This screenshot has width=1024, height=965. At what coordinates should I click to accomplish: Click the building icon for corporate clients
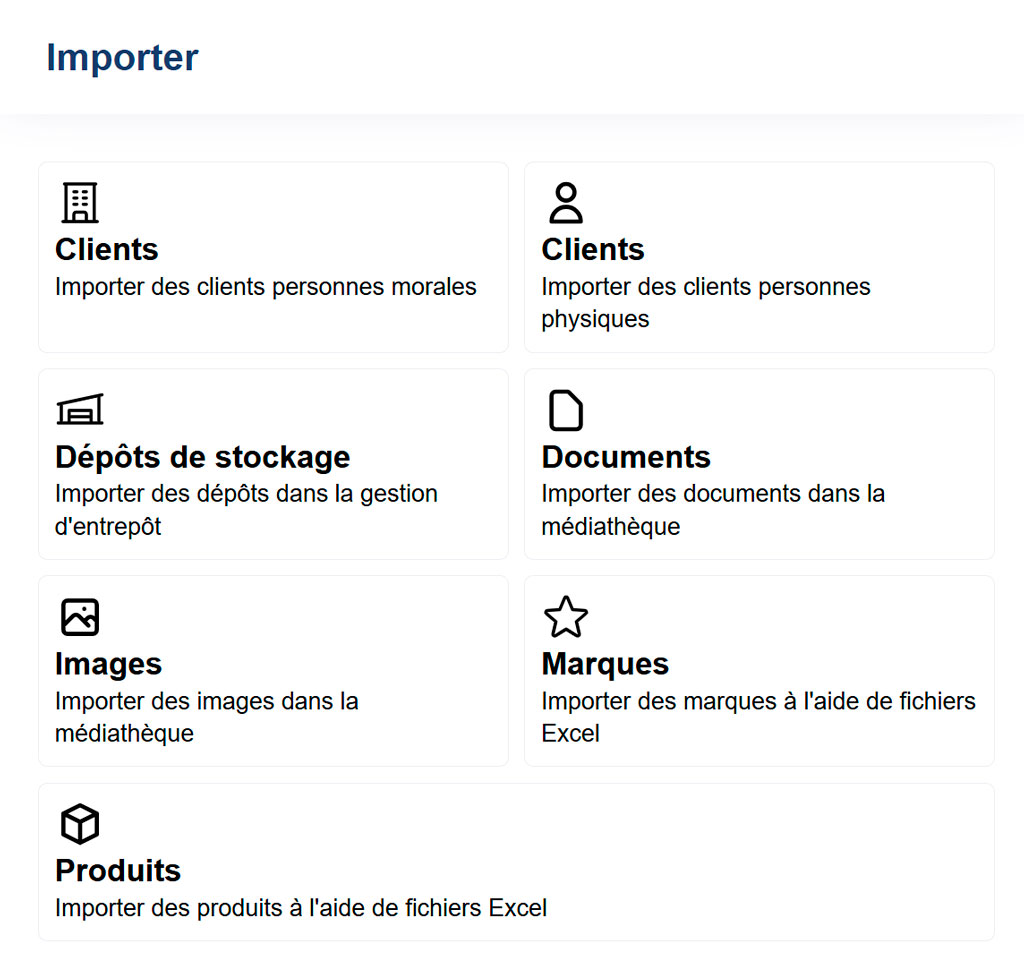click(80, 202)
